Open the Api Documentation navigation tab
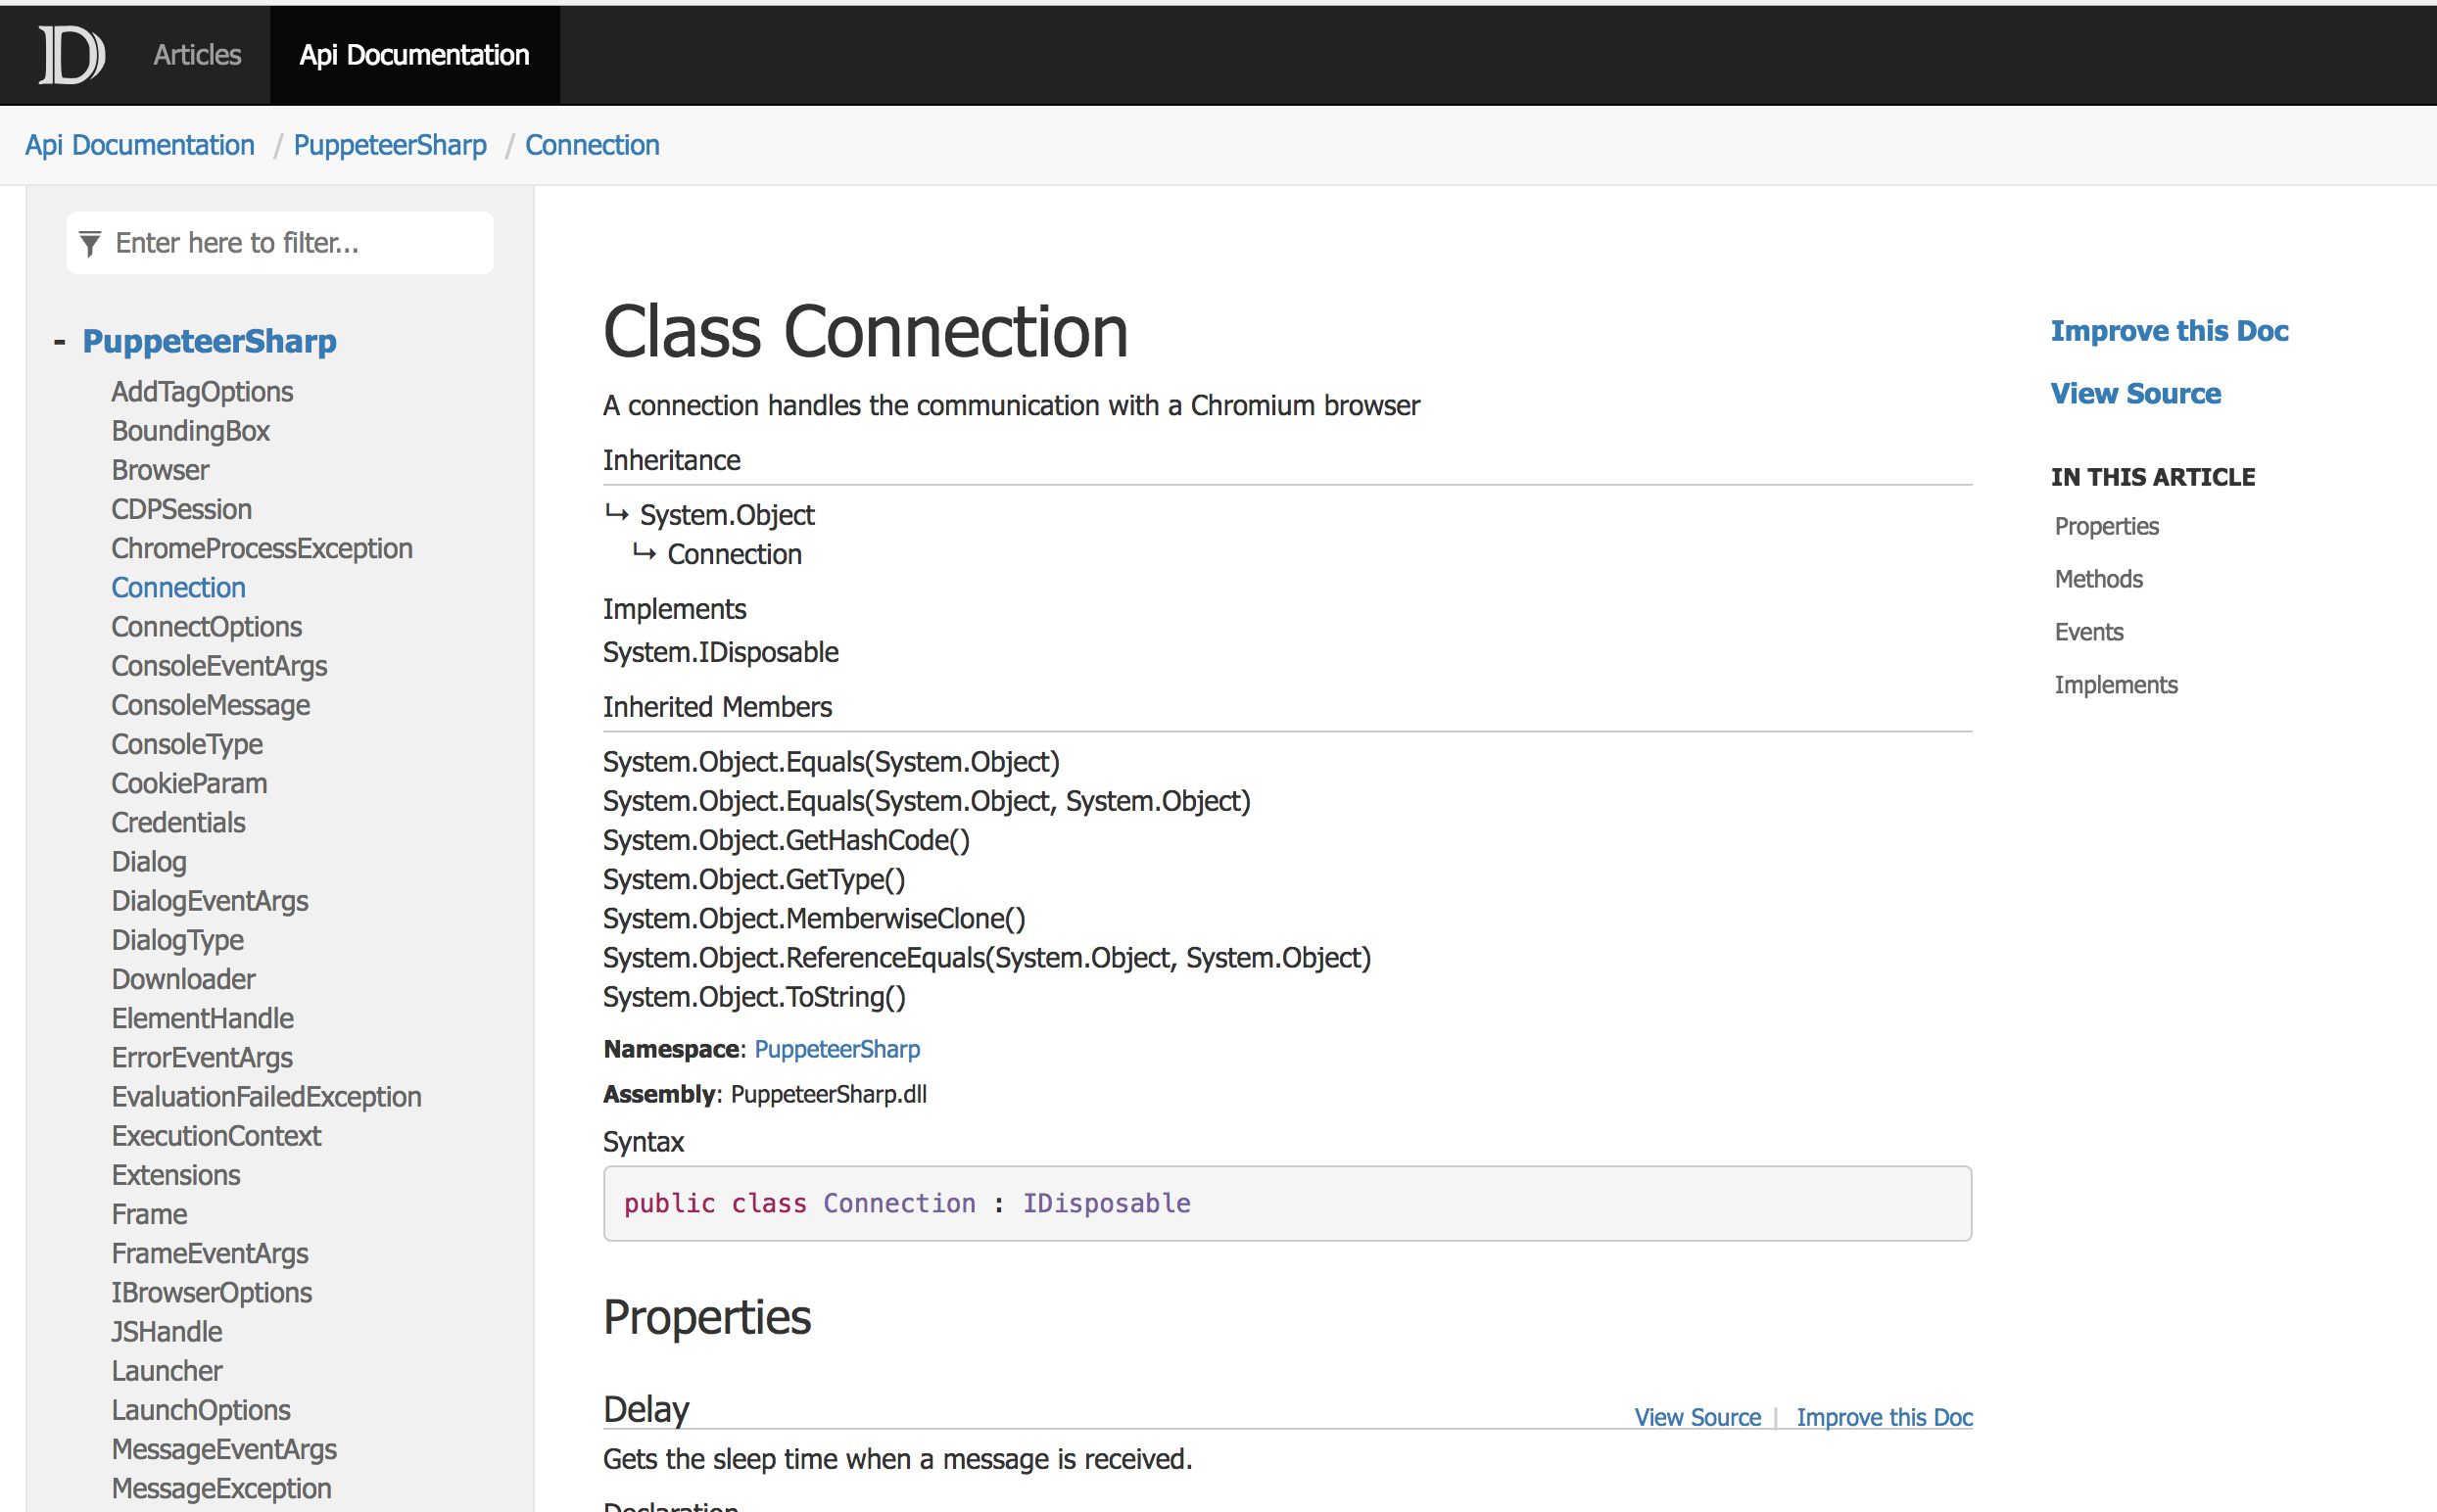This screenshot has height=1512, width=2437. (414, 55)
